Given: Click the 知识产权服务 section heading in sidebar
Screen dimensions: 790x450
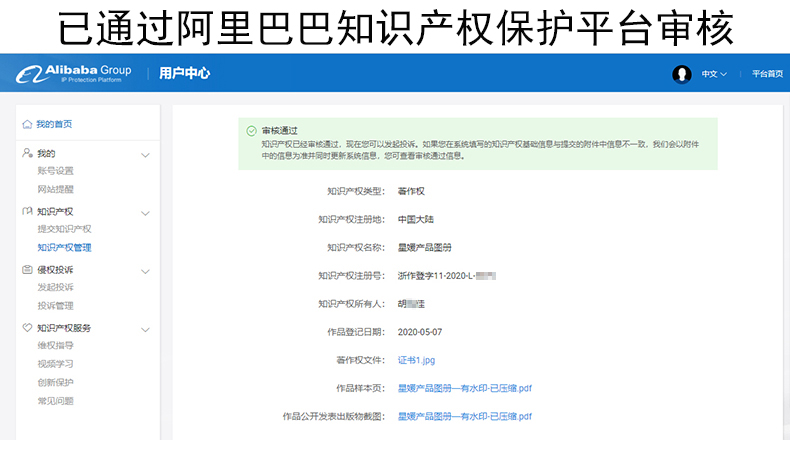Looking at the screenshot, I should [x=64, y=328].
